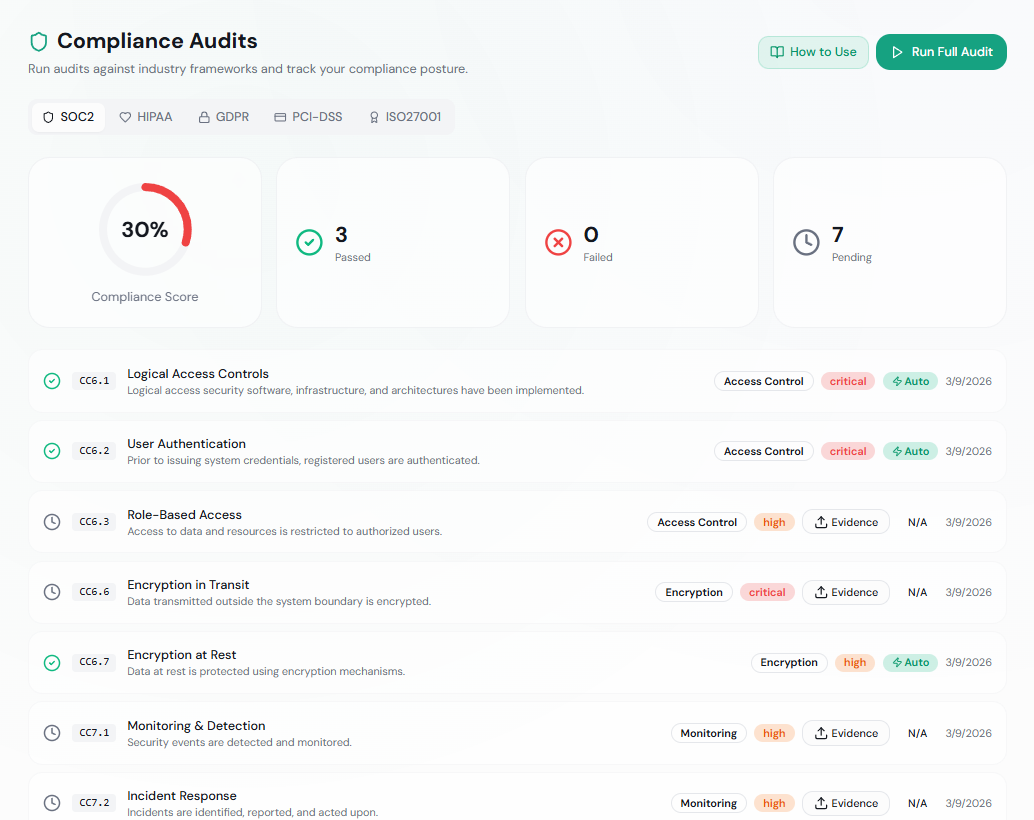The width and height of the screenshot is (1034, 820).
Task: Click the red X icon on Failed card
Action: click(x=558, y=242)
